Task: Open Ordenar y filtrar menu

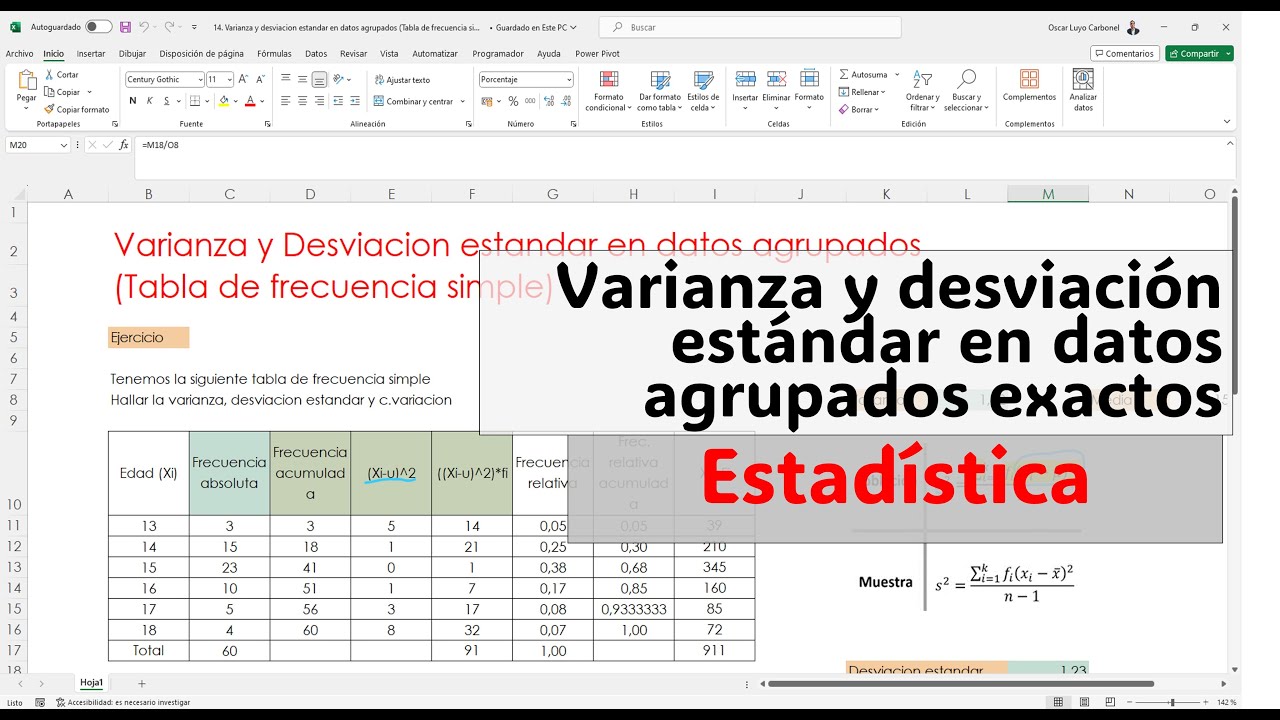Action: point(923,90)
